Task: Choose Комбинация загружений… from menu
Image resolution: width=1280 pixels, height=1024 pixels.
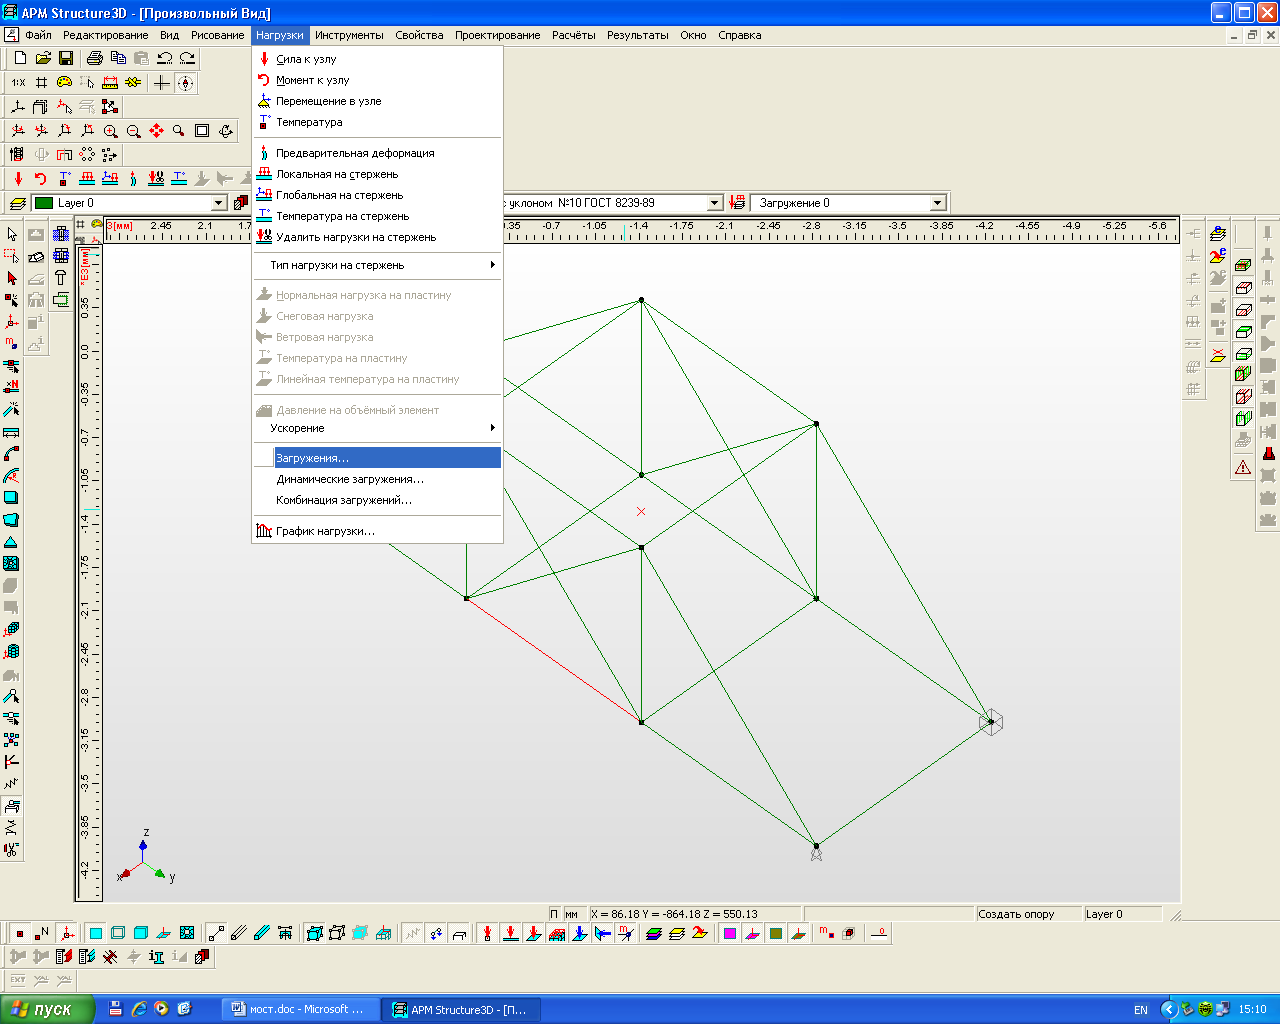Action: [x=377, y=500]
